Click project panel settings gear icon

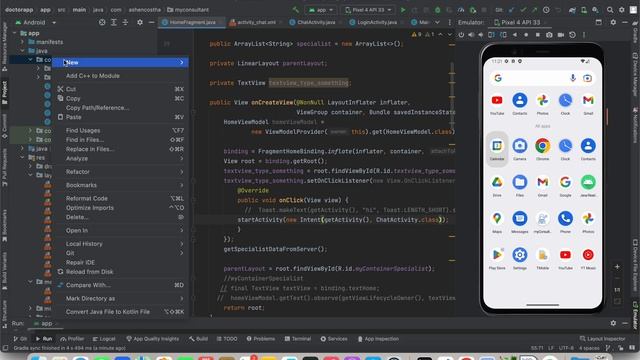coord(140,22)
